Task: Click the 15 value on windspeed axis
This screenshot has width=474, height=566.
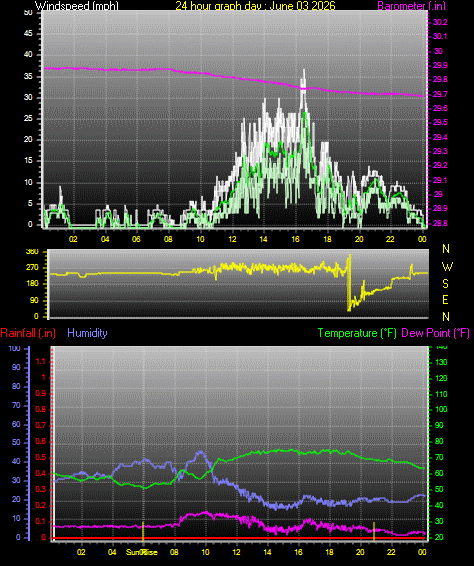Action: click(x=28, y=161)
